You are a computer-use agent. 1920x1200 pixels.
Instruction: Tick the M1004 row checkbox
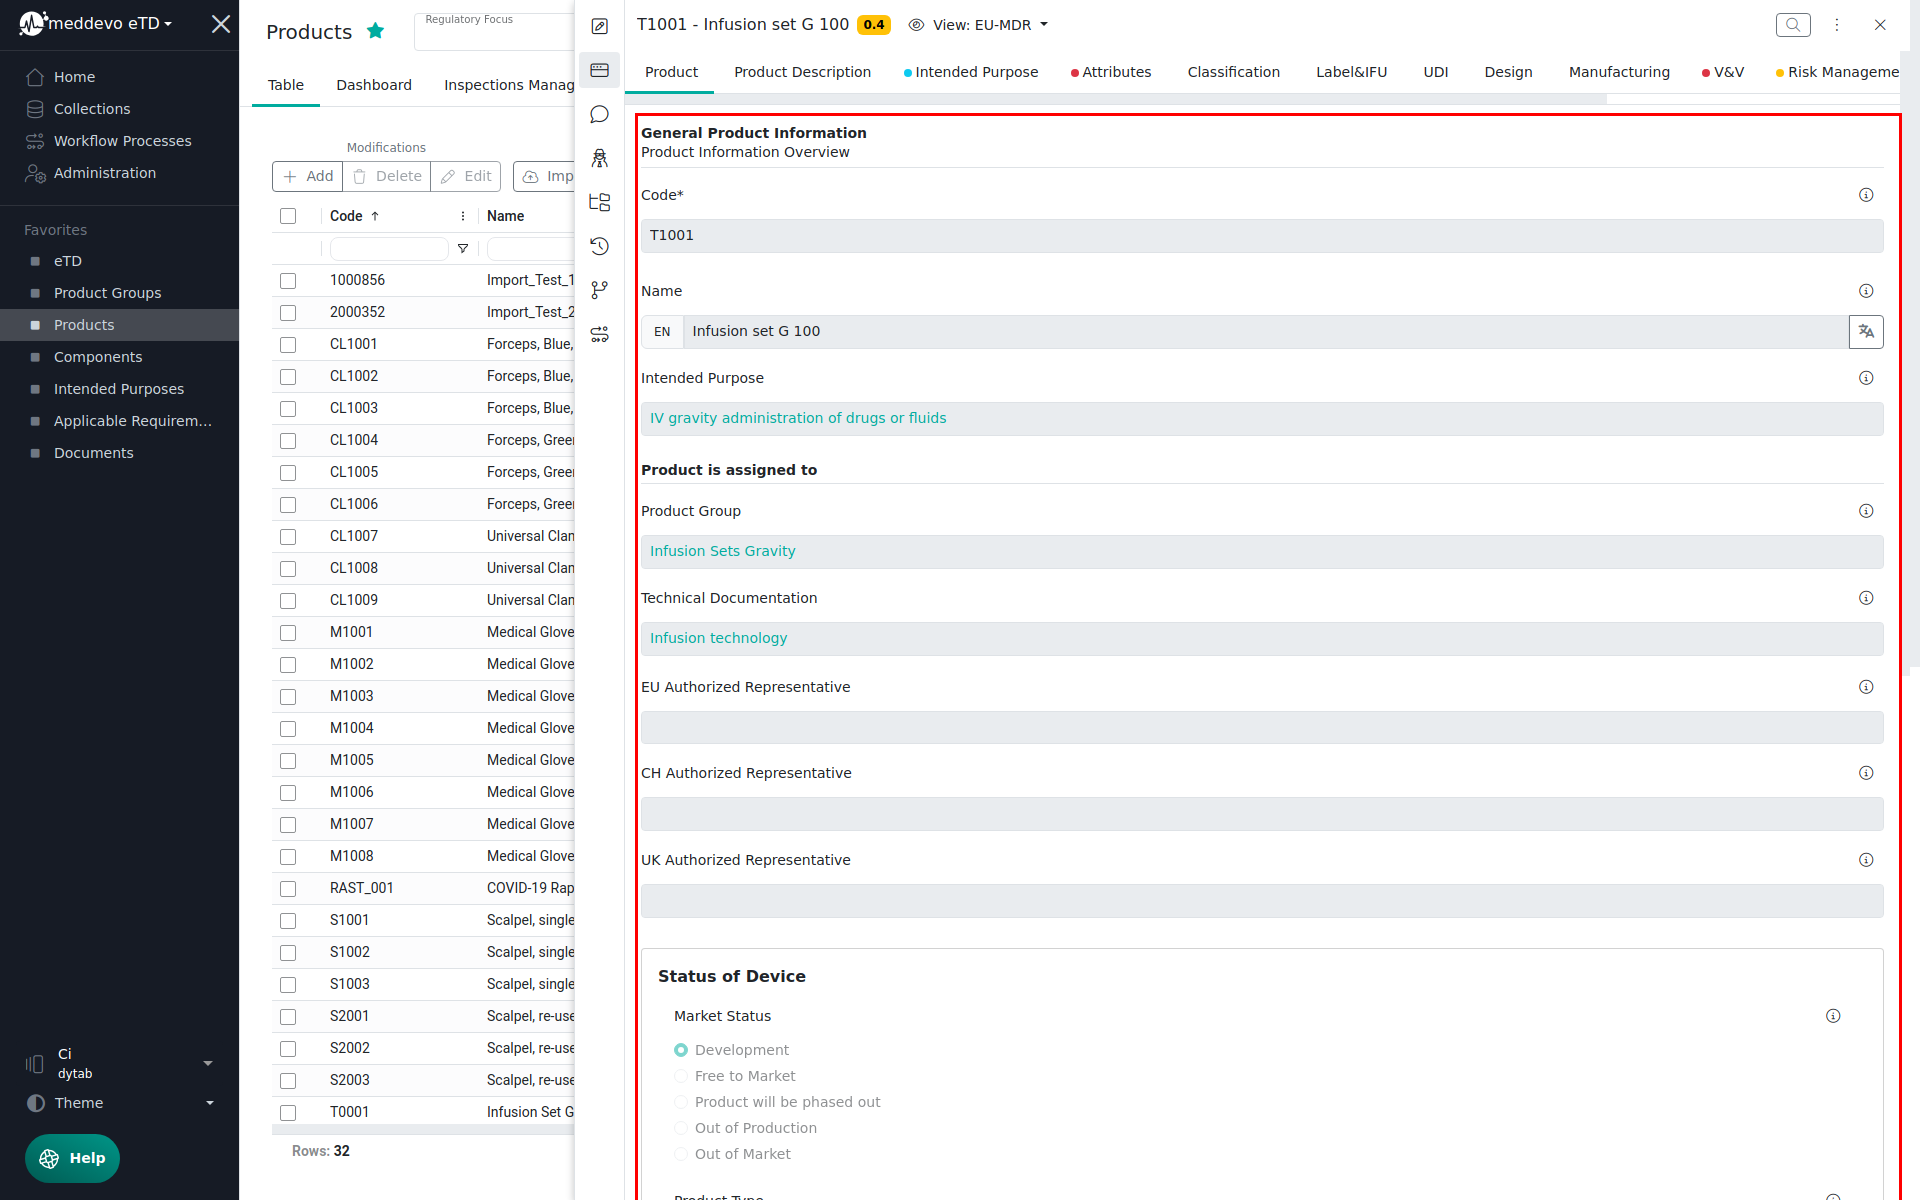click(288, 729)
